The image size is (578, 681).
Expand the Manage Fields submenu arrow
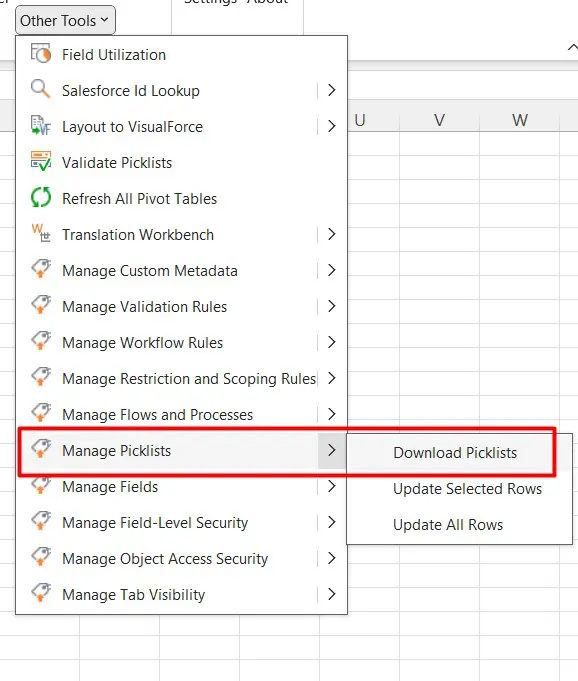click(332, 486)
